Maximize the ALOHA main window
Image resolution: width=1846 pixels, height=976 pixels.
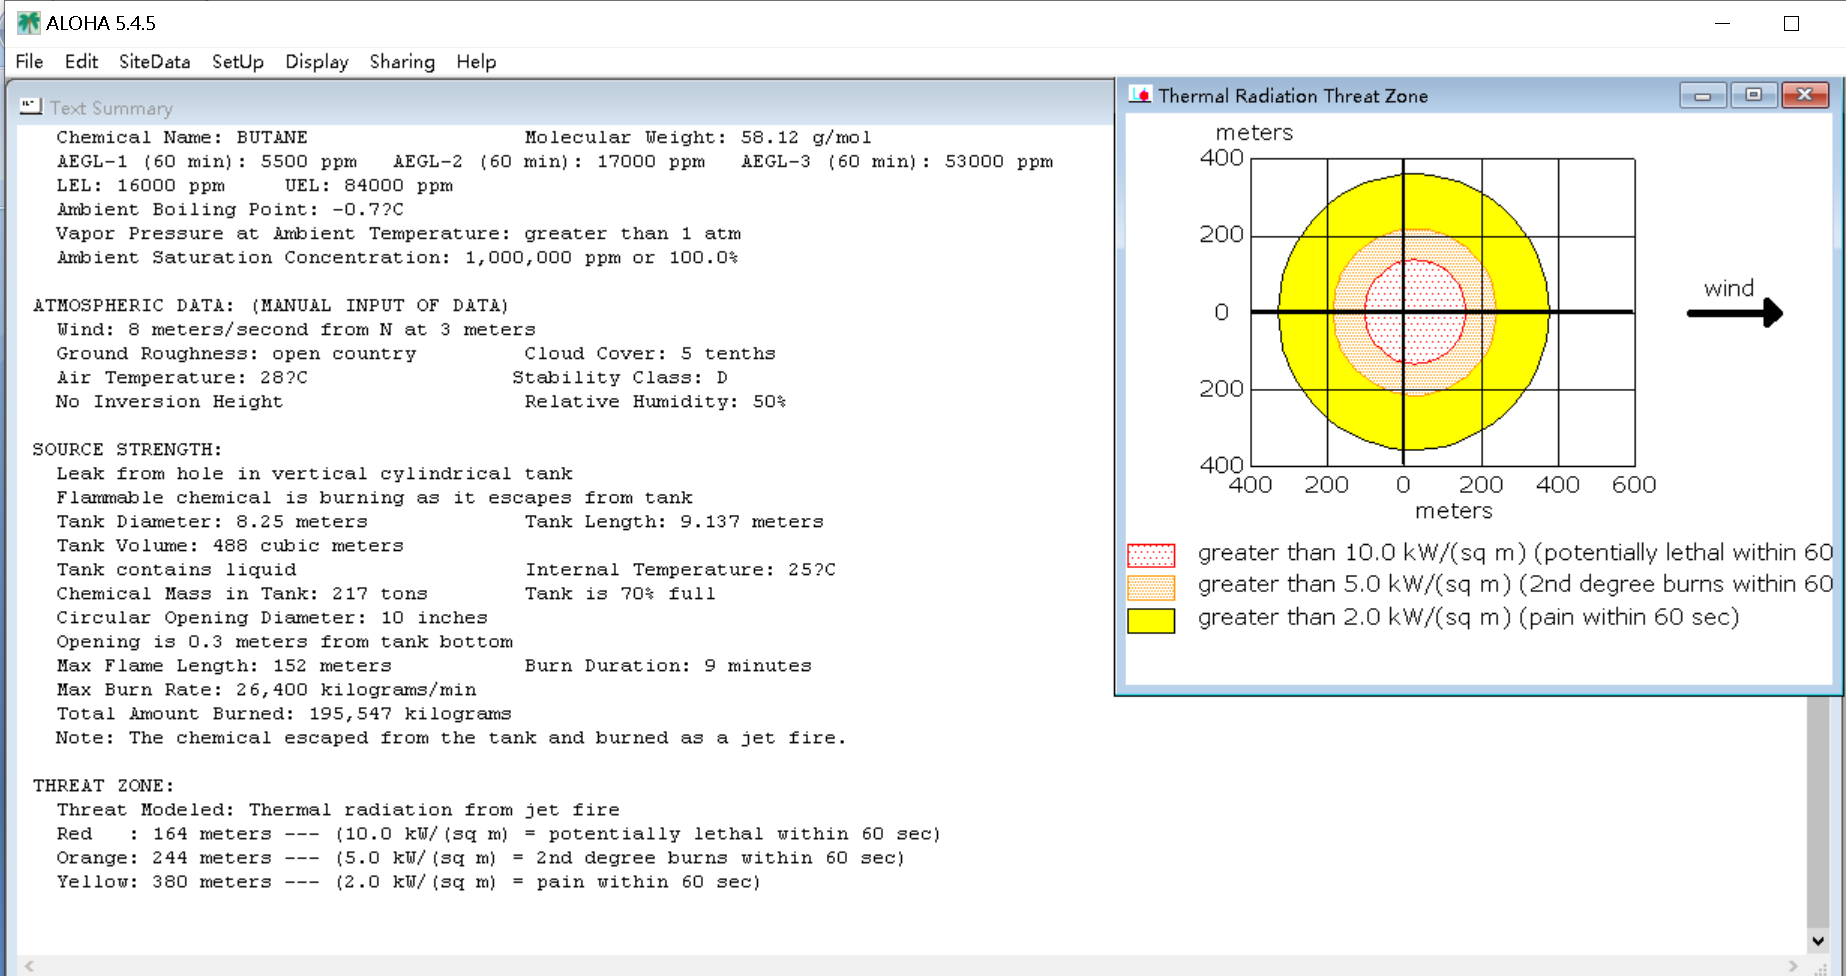[x=1791, y=23]
